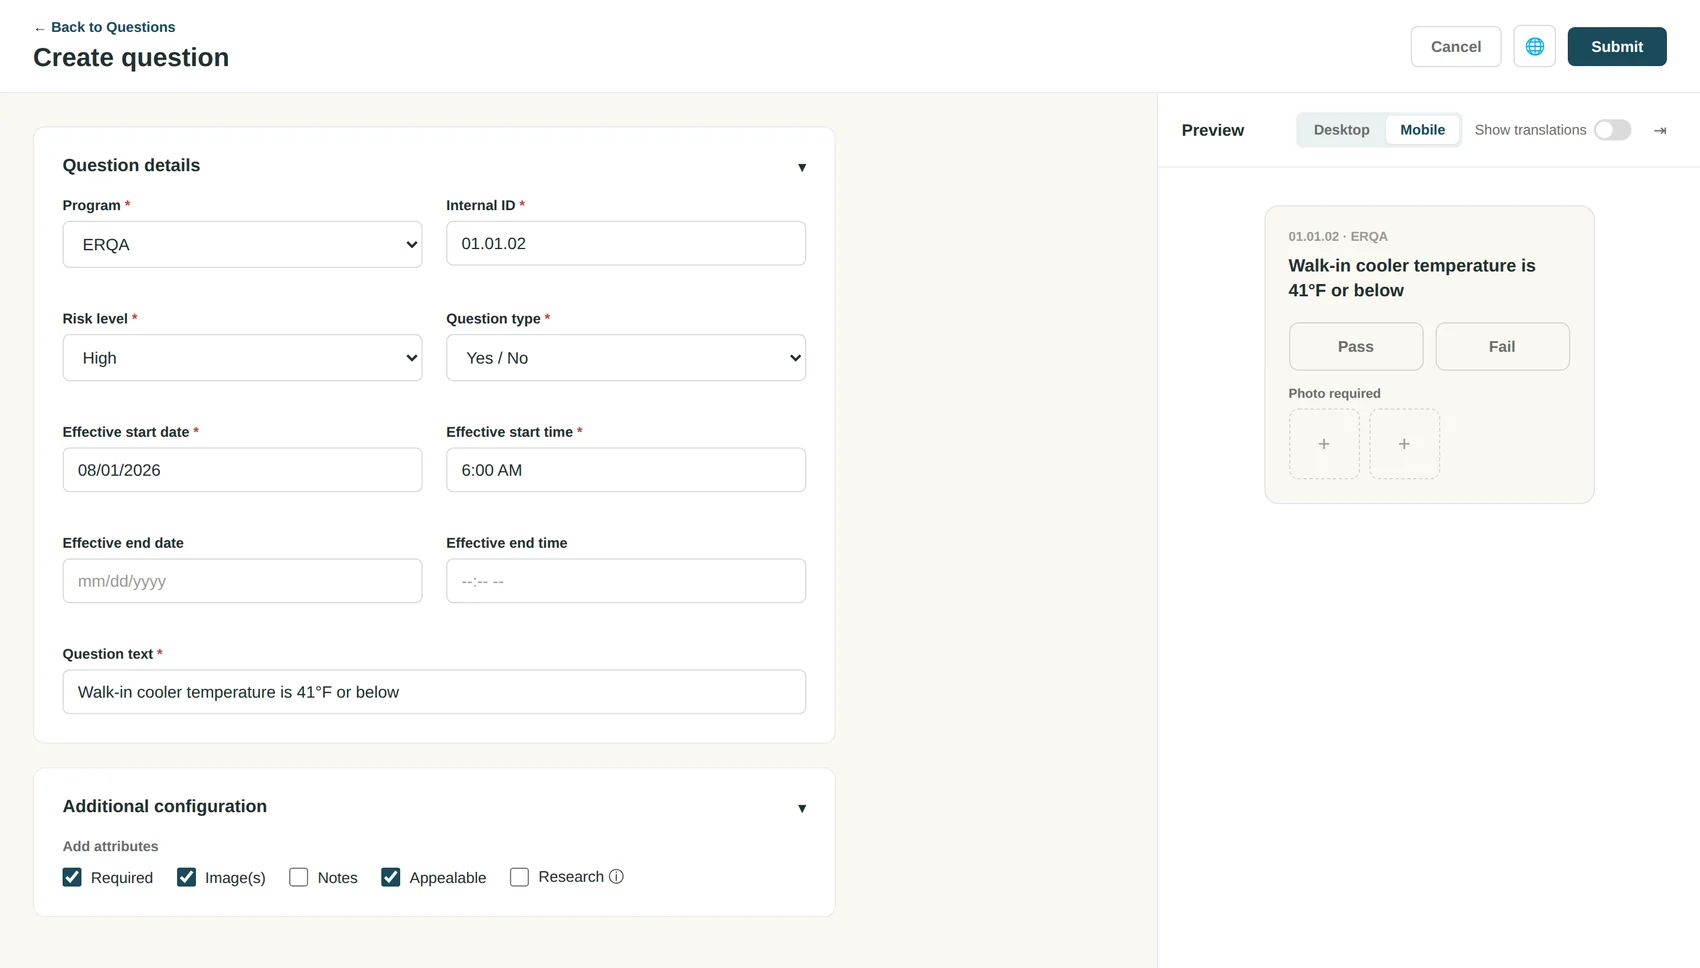Collapse the Question details section
The height and width of the screenshot is (968, 1700).
(x=801, y=167)
